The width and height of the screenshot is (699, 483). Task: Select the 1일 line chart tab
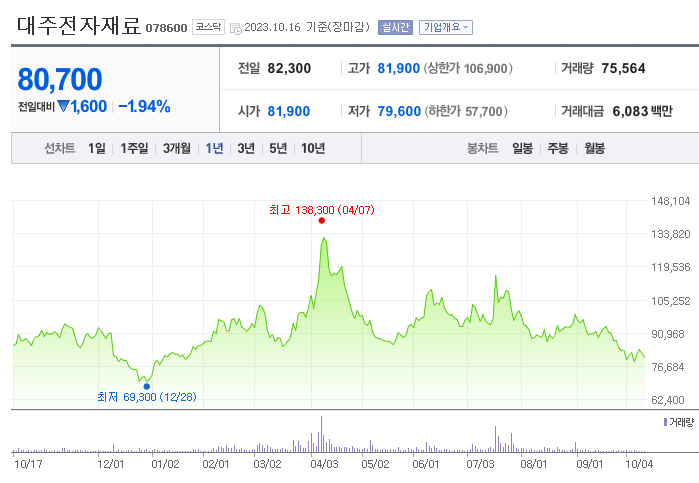[x=97, y=148]
